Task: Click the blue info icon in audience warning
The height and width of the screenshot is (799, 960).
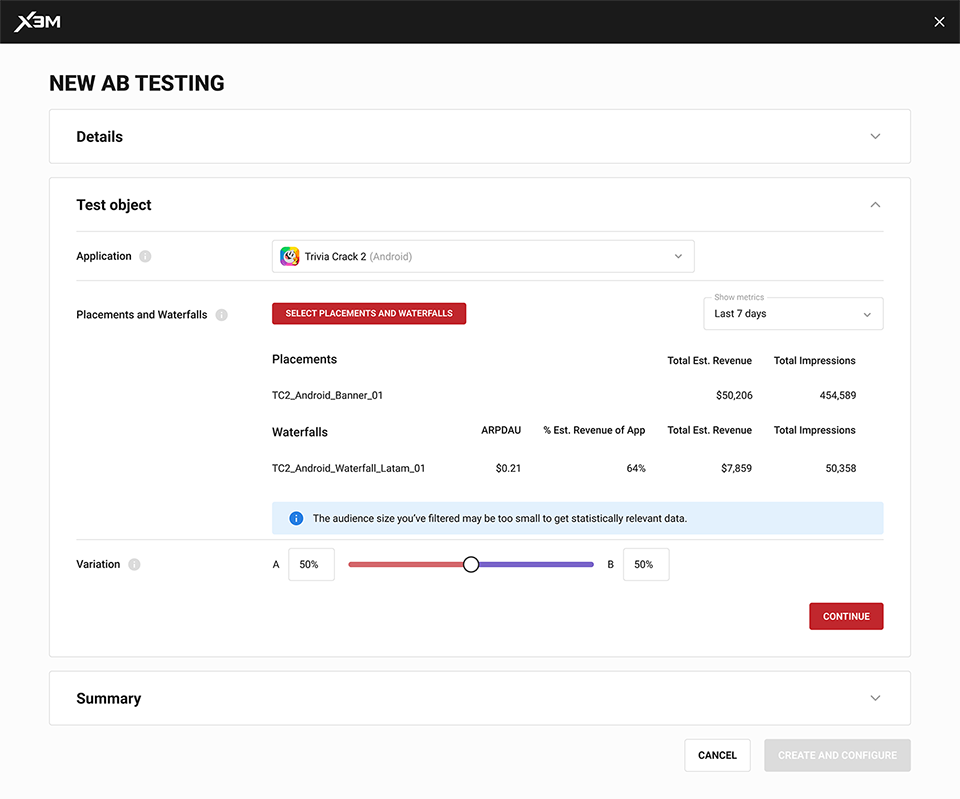Action: [296, 519]
